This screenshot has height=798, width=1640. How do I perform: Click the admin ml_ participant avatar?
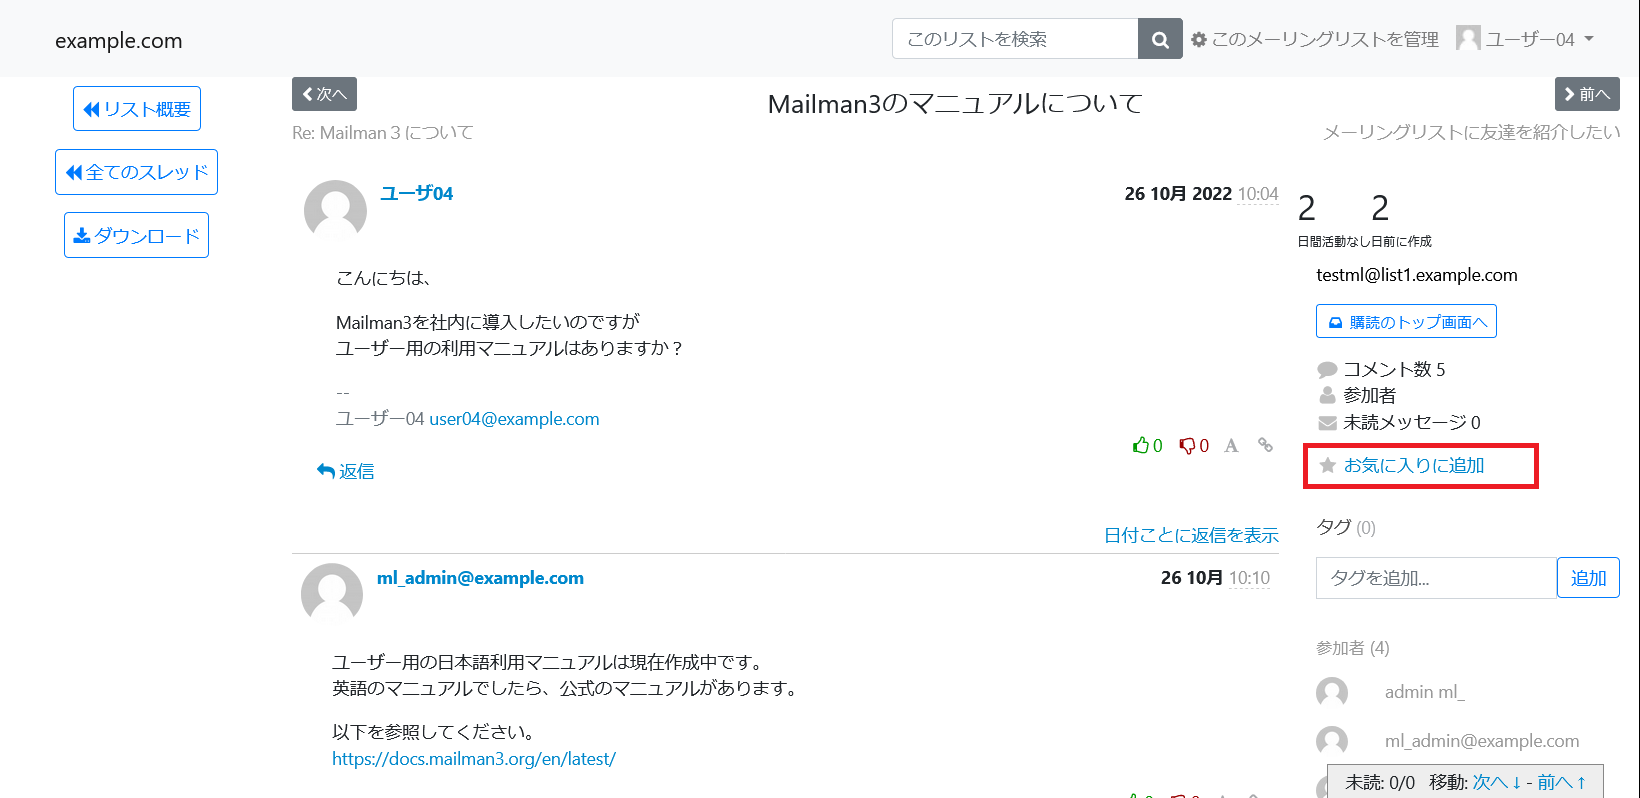[1332, 692]
